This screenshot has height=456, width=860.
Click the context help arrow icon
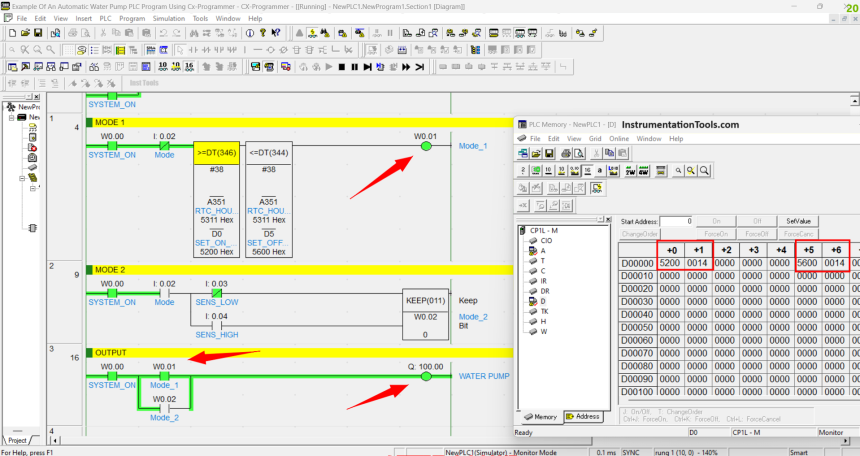coord(276,33)
